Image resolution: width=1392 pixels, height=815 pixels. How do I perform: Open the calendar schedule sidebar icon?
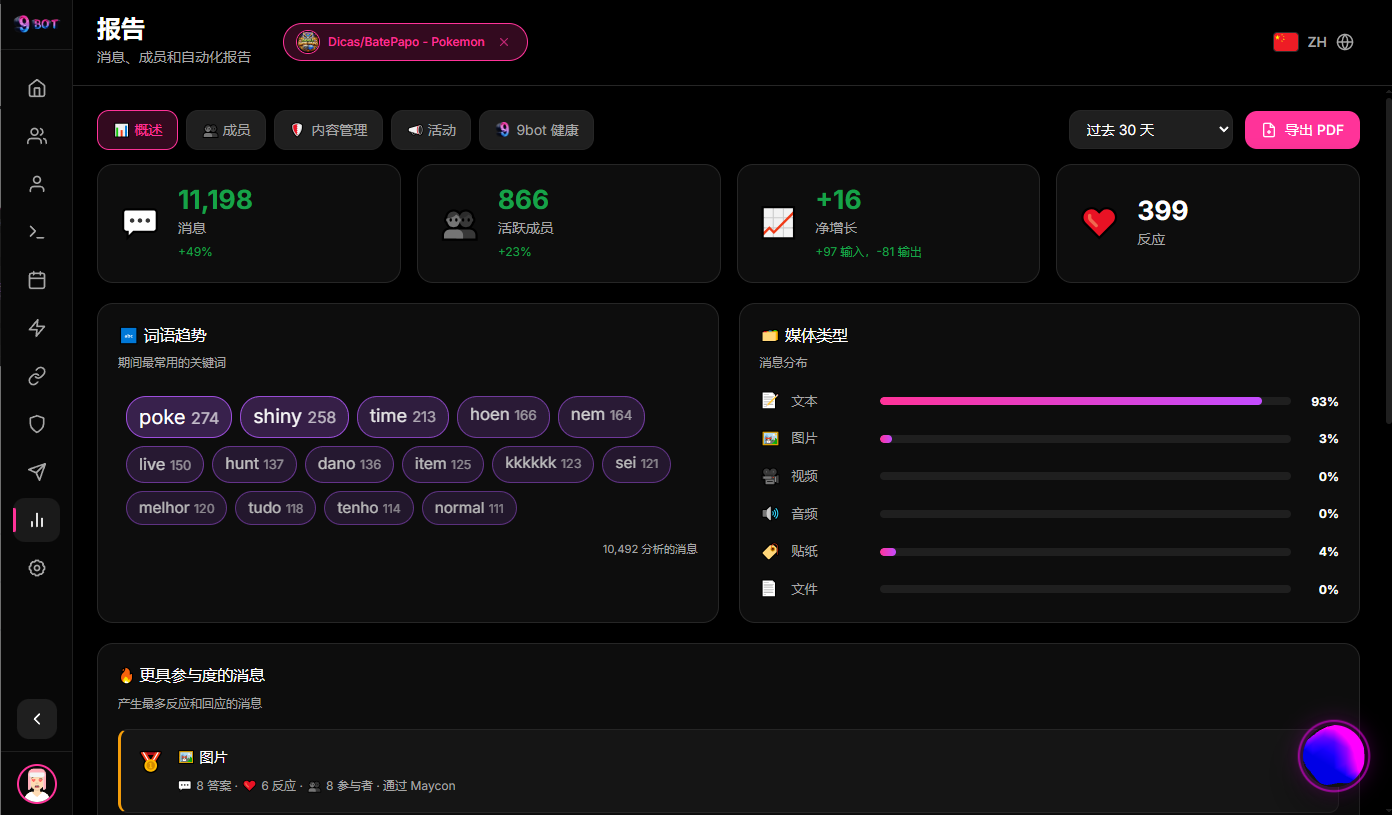tap(37, 280)
